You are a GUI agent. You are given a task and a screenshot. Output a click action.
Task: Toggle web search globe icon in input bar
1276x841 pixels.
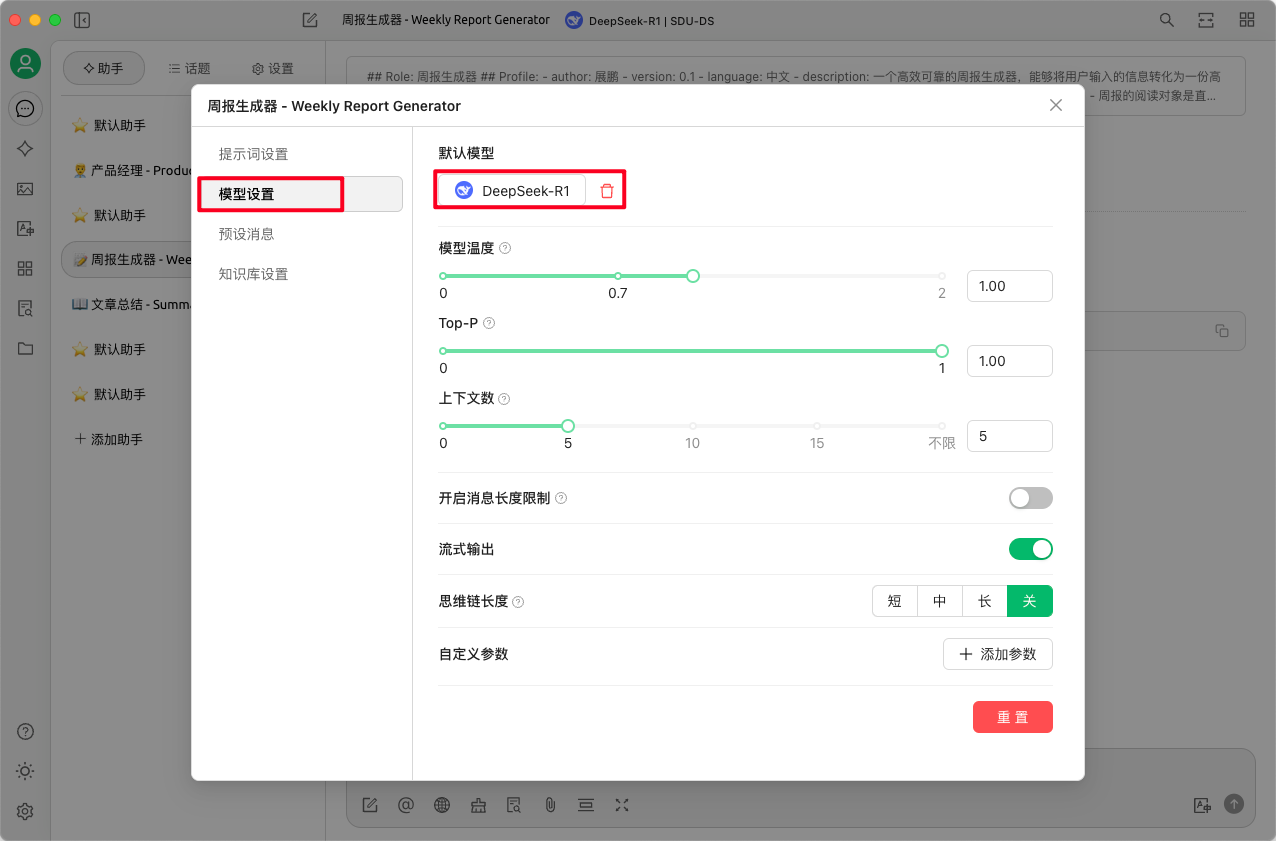click(x=441, y=804)
